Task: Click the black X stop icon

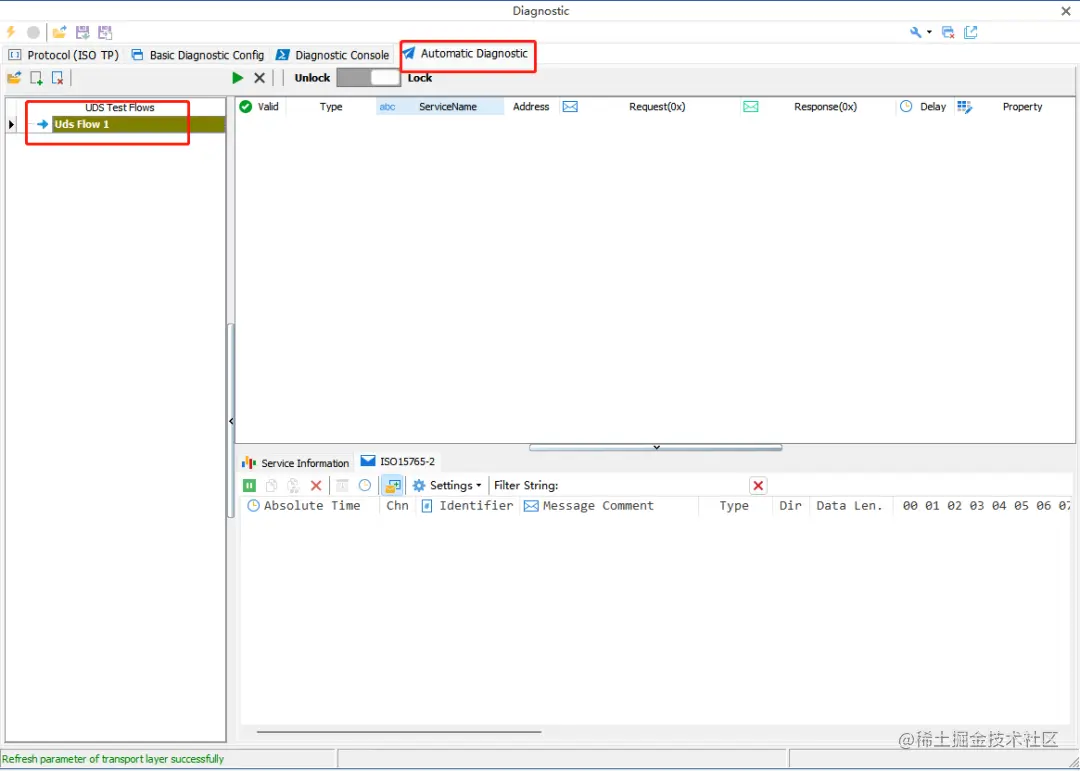Action: coord(260,78)
